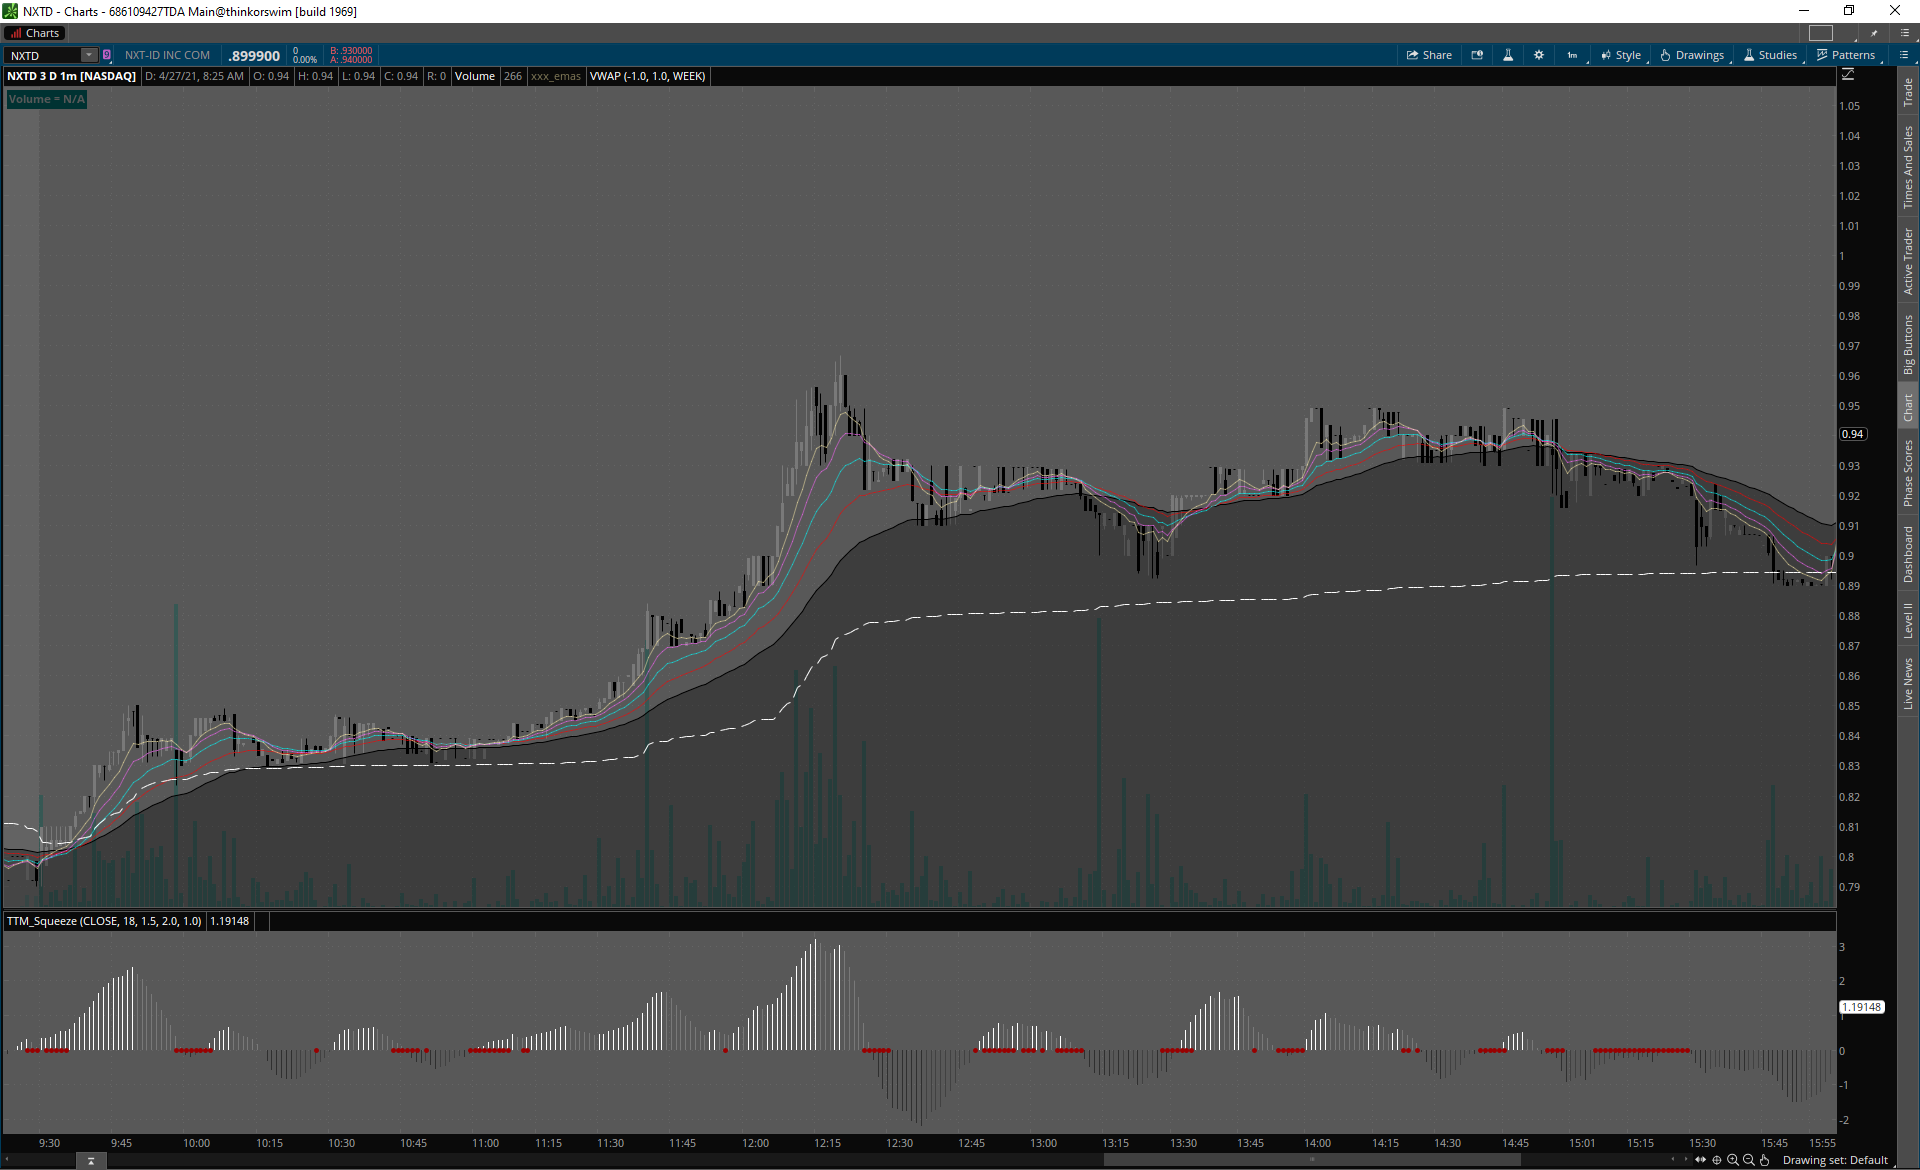Open the chart settings gear
The image size is (1920, 1170).
coord(1539,55)
